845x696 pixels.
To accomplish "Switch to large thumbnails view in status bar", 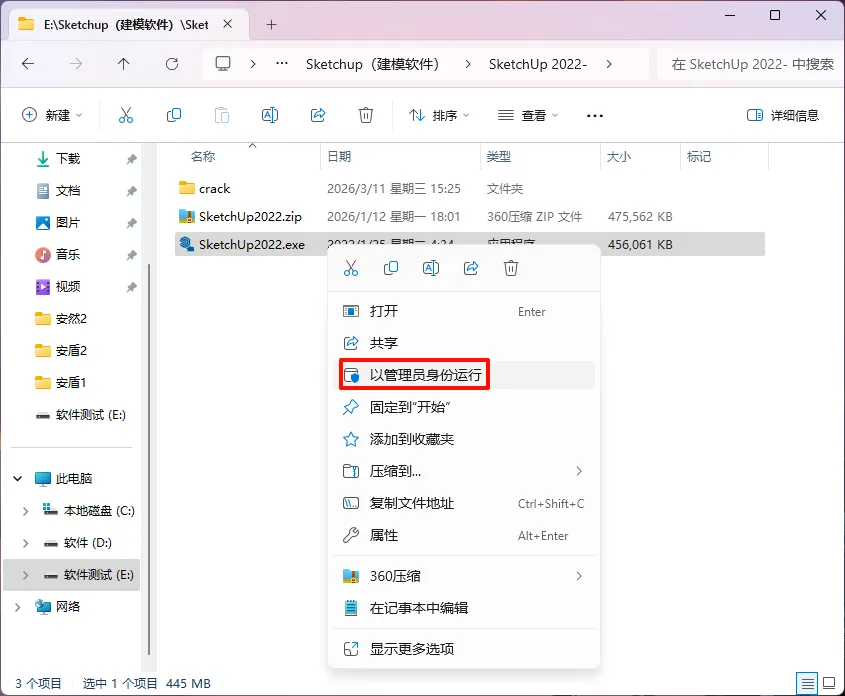I will tap(829, 684).
